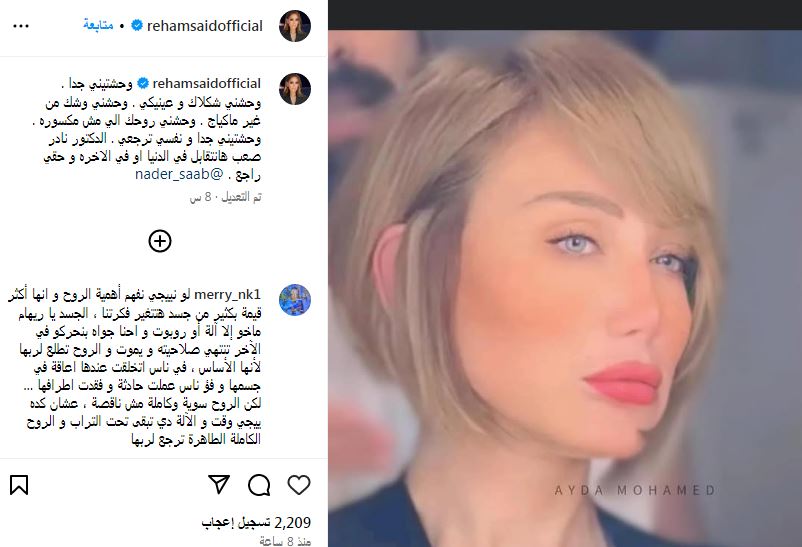Click the edited 8 س caption timestamp
The height and width of the screenshot is (547, 802).
226,197
